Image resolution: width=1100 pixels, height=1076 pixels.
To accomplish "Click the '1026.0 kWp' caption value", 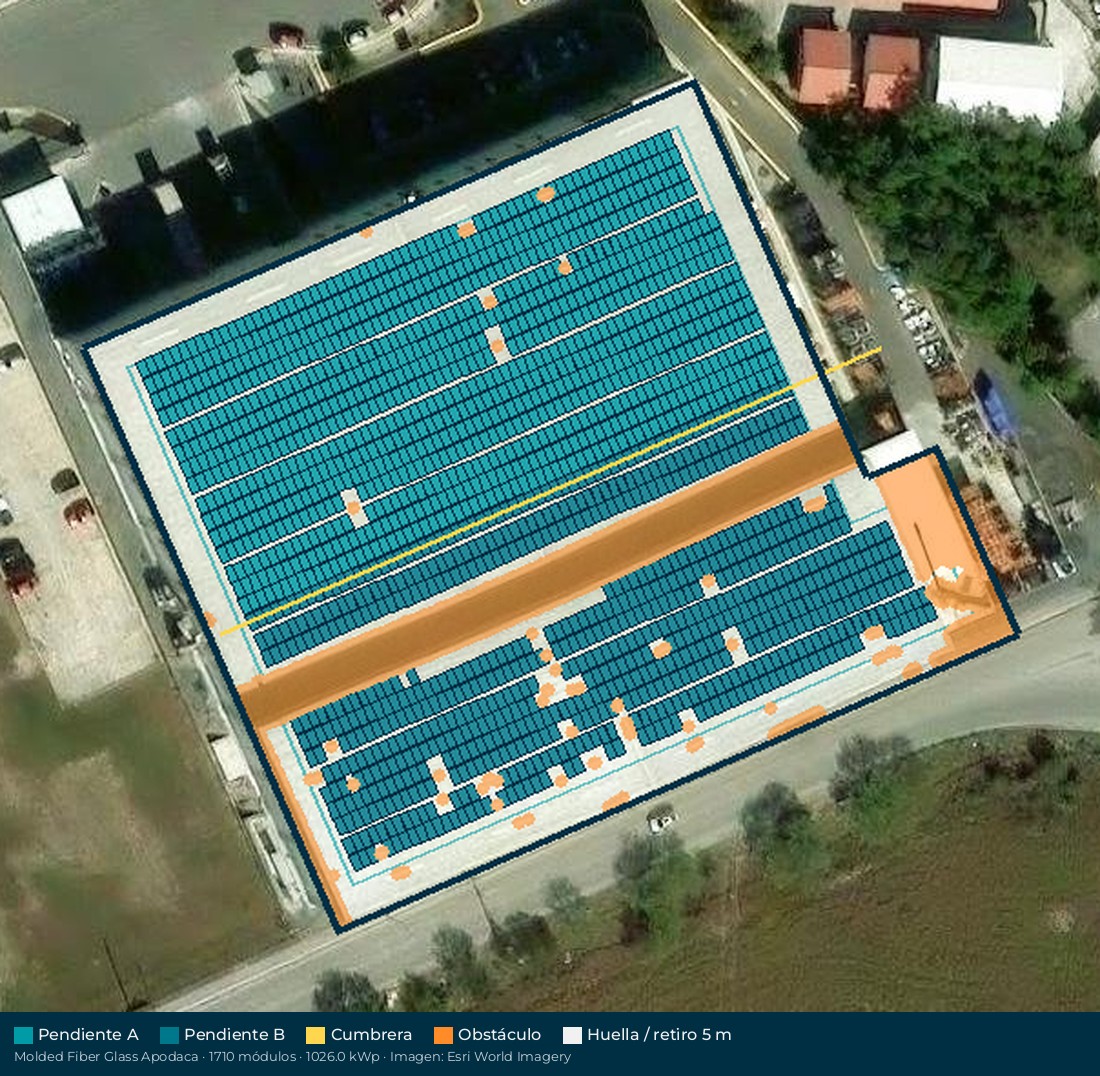I will click(342, 1057).
